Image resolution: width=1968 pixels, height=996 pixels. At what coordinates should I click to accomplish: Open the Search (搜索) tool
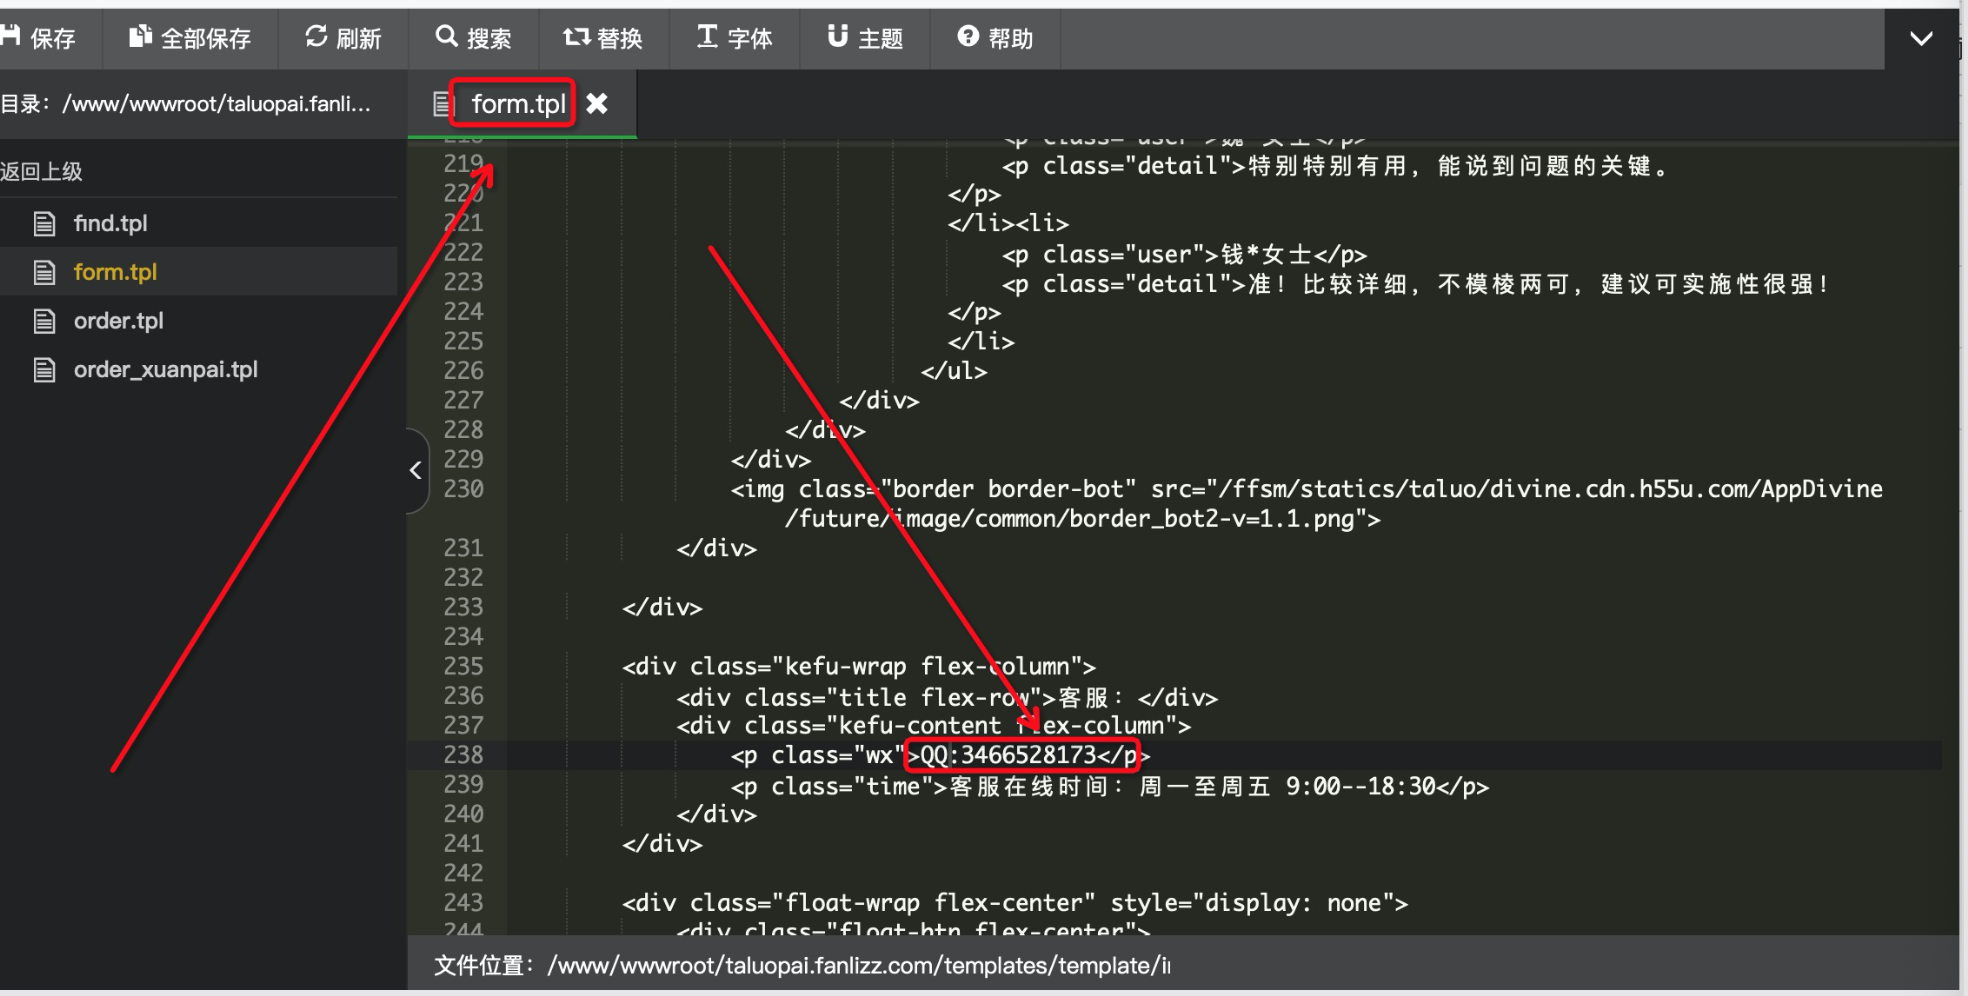[x=473, y=38]
